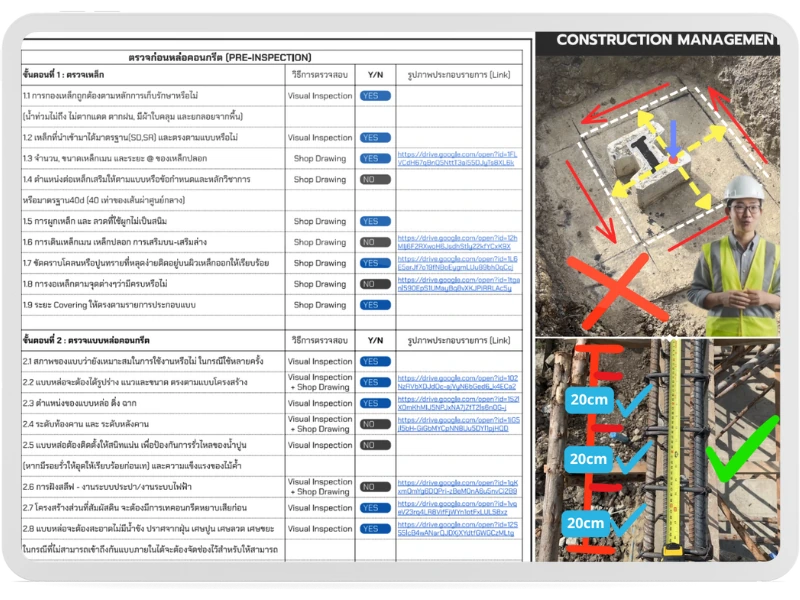Click row 2.6 'การฝังสลีฟ' description text
Image resolution: width=800 pixels, height=600 pixels.
(107, 487)
